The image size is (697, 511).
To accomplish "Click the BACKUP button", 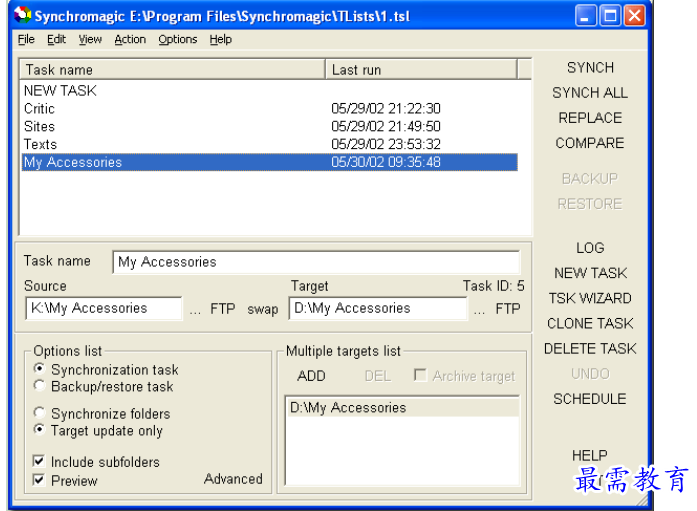I will (x=590, y=179).
